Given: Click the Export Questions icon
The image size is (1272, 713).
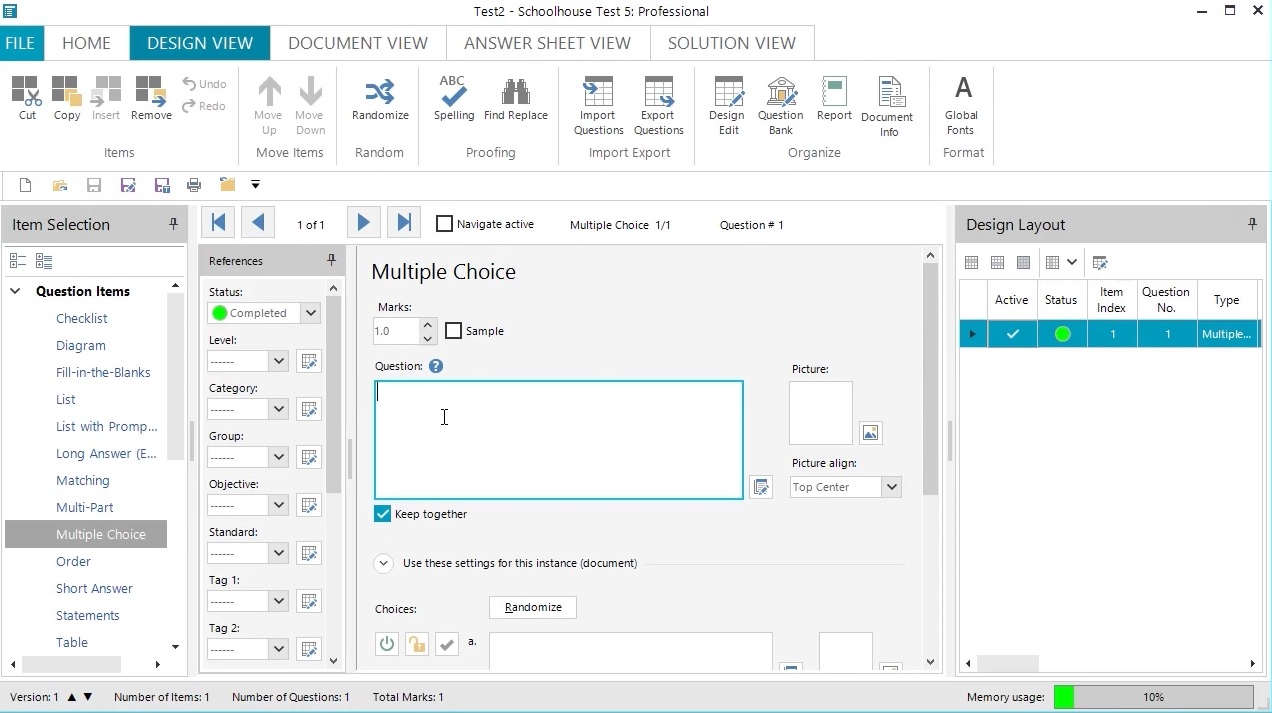Looking at the screenshot, I should pos(658,105).
